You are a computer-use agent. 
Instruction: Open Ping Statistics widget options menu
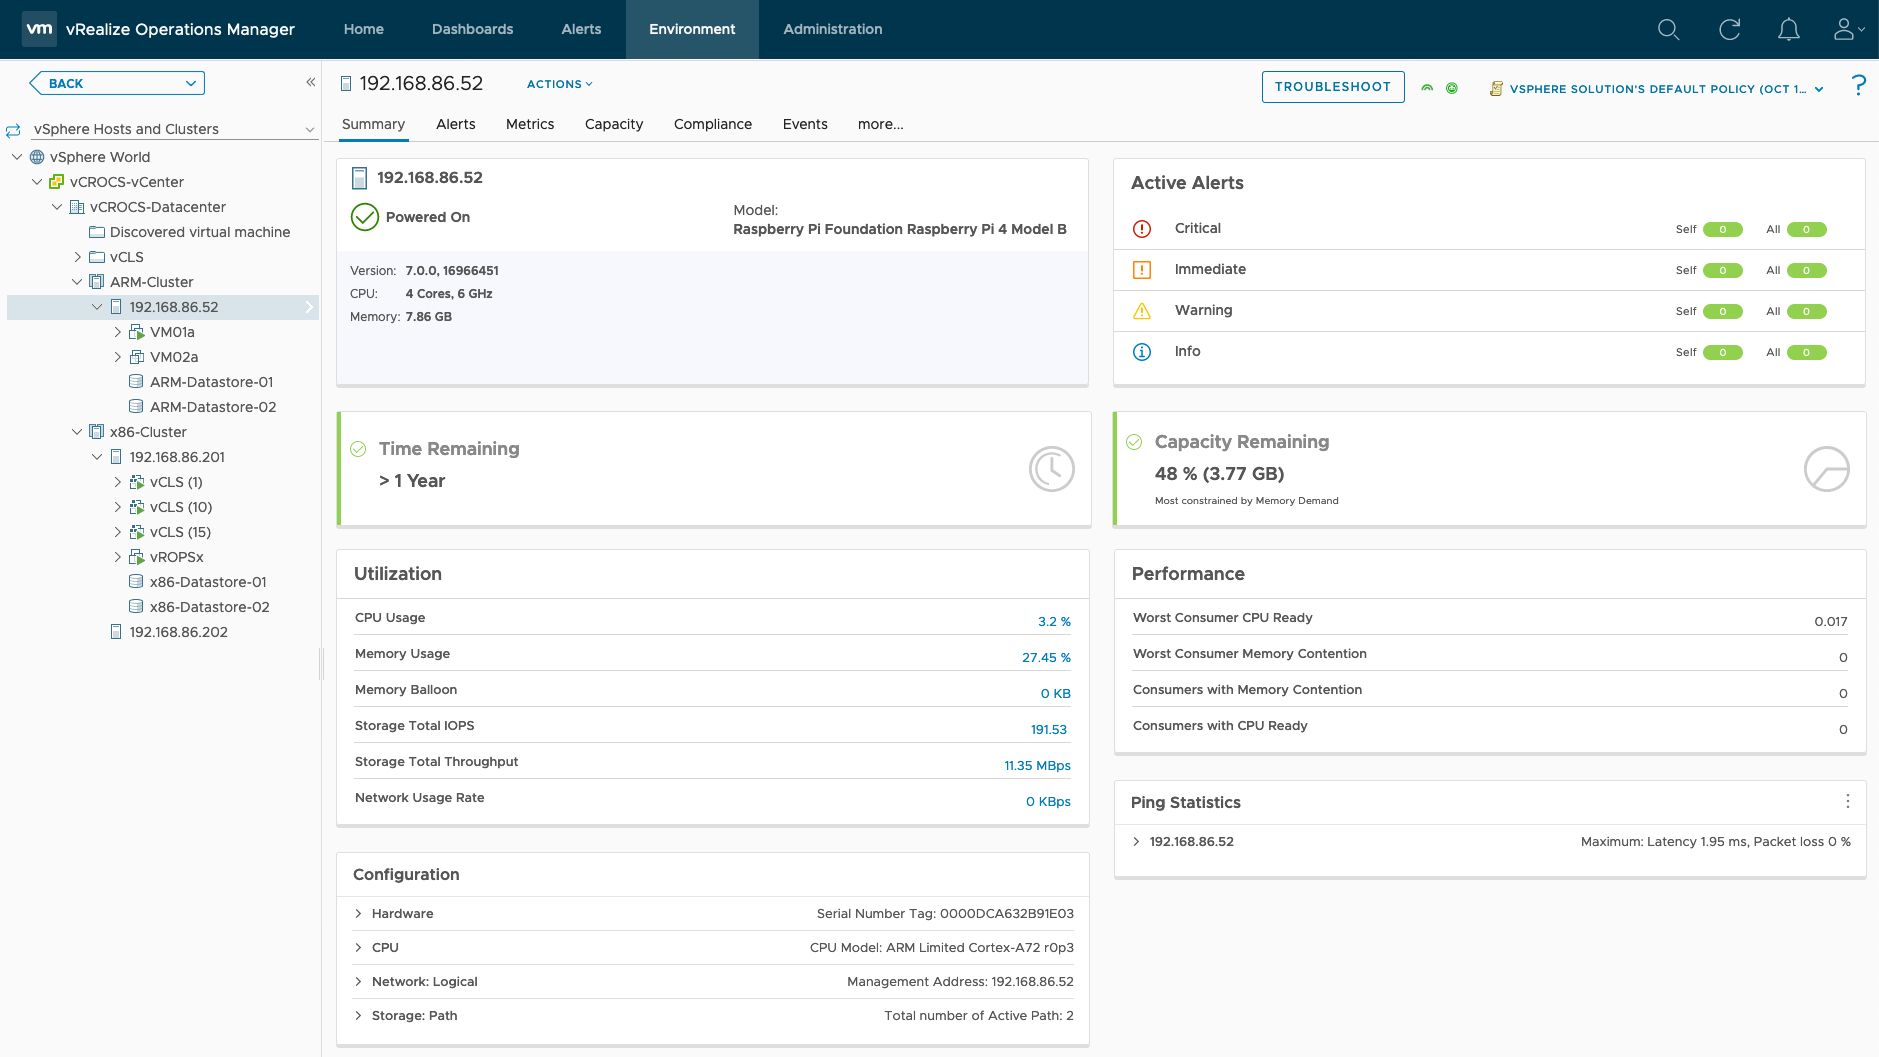(1847, 802)
